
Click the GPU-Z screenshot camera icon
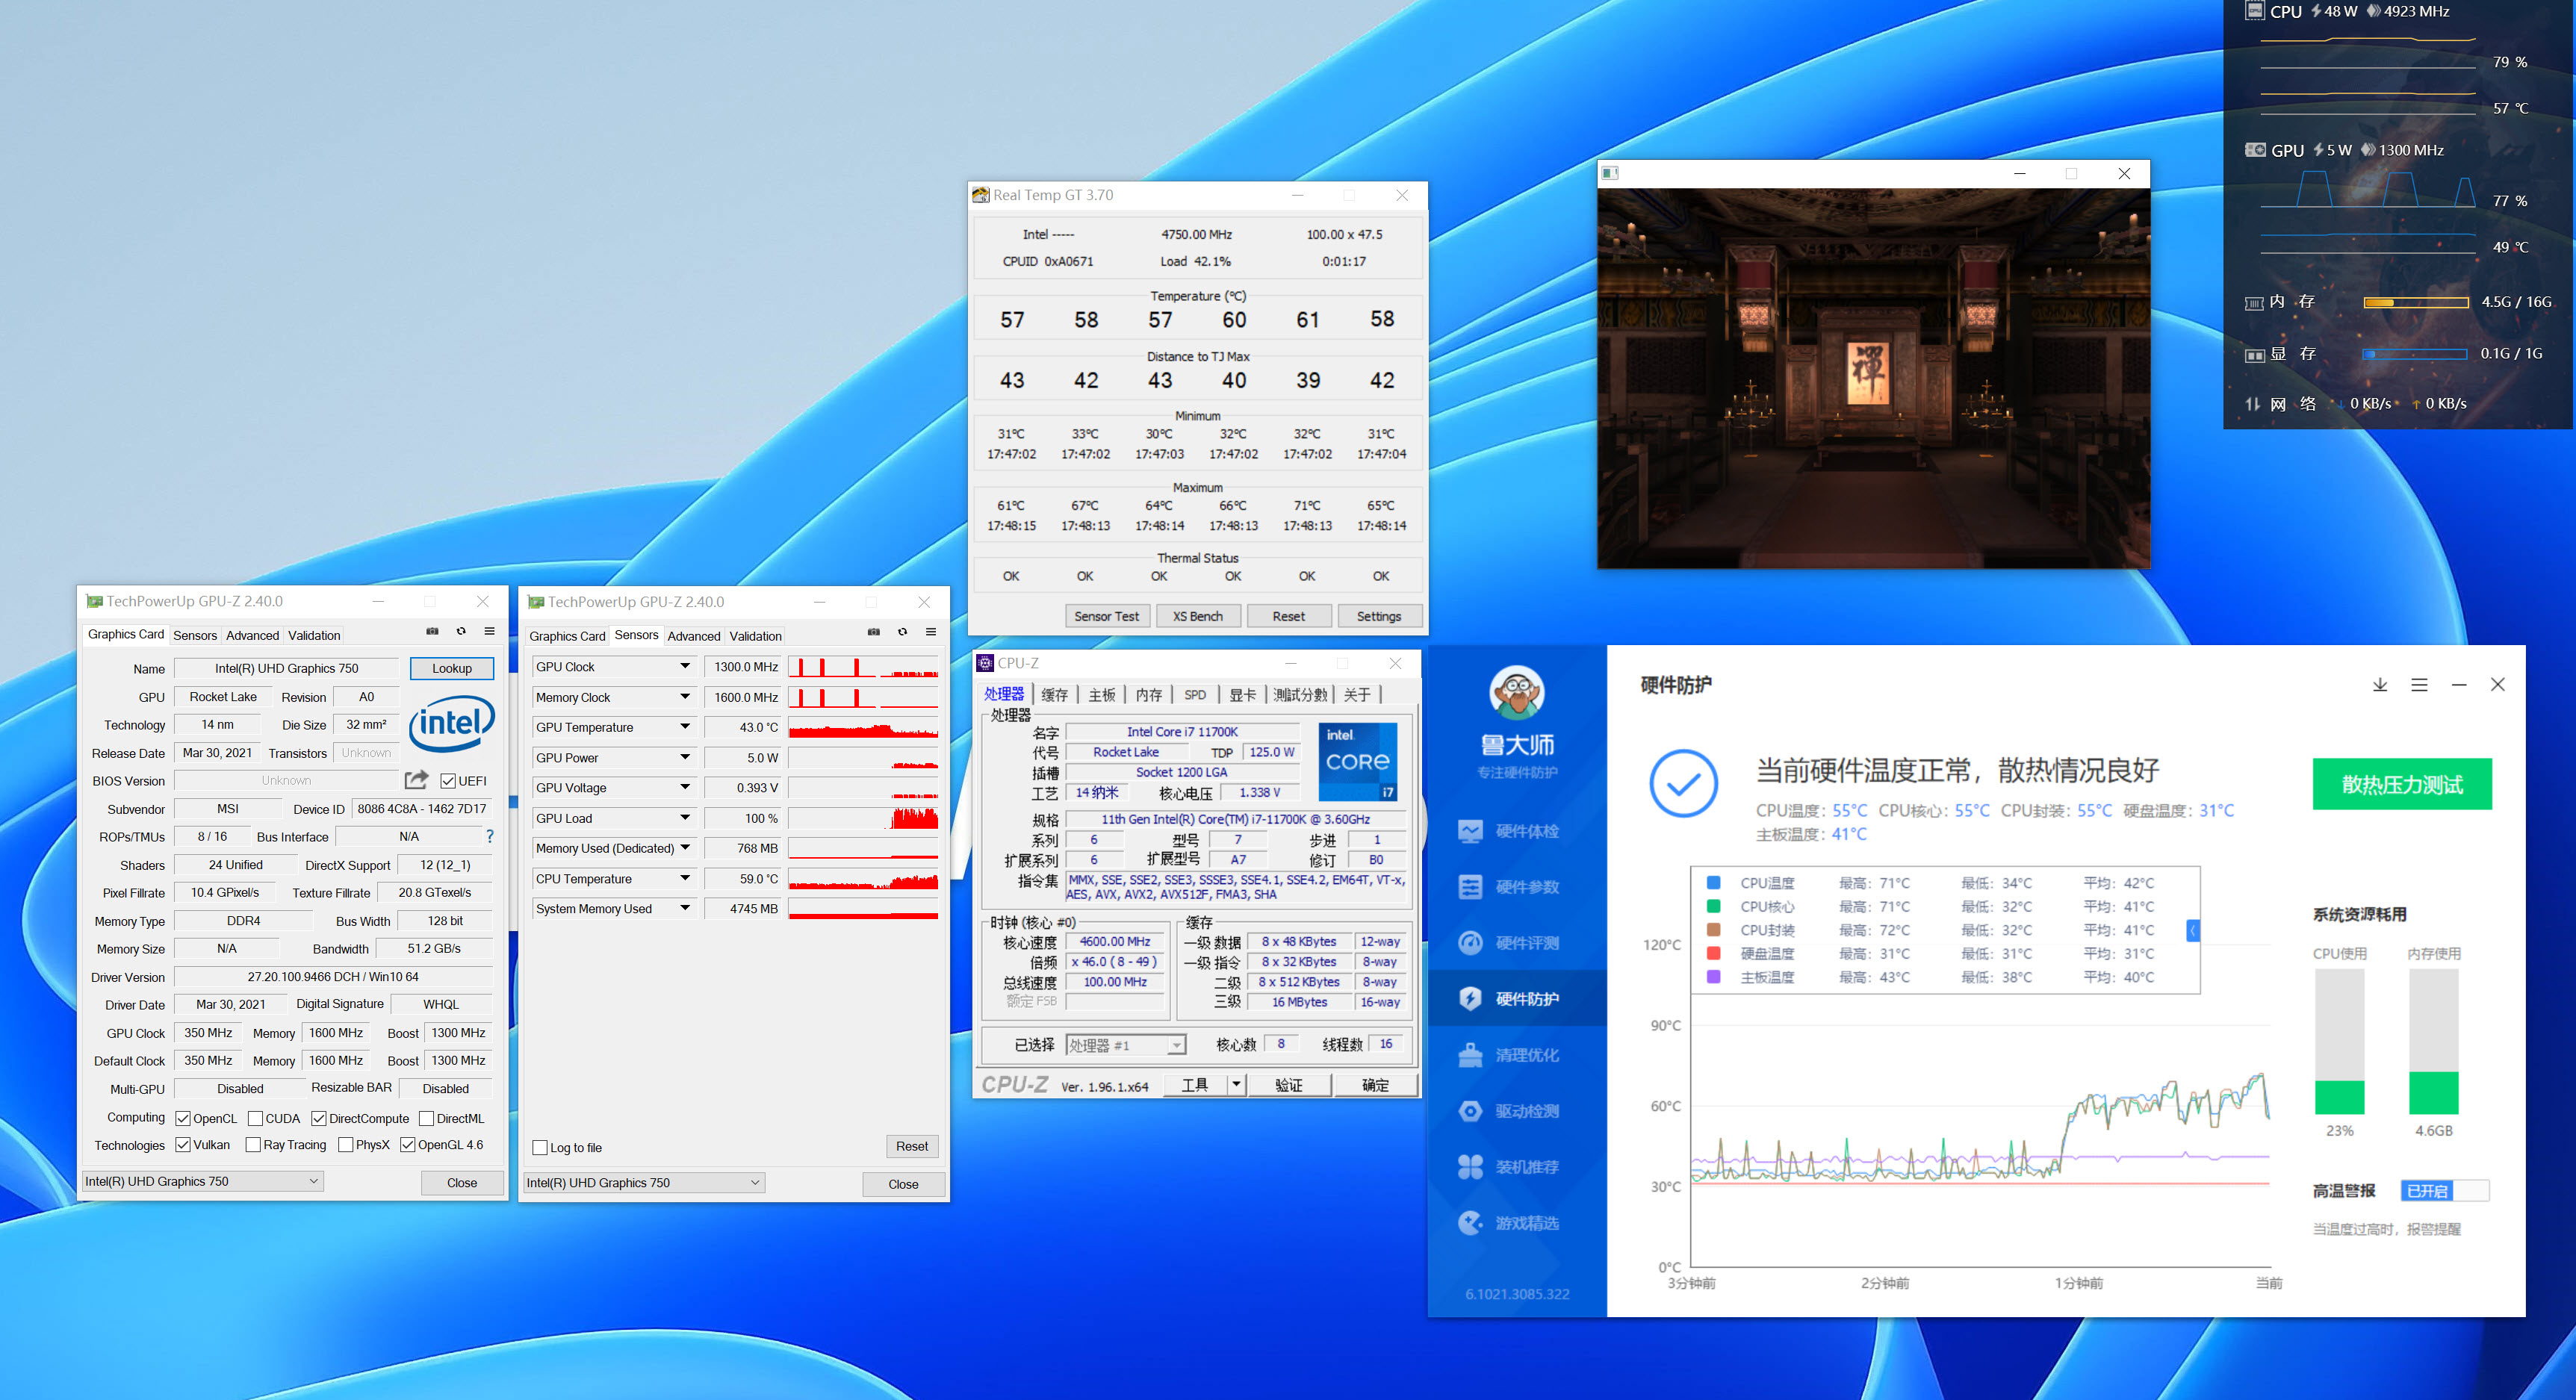point(432,632)
